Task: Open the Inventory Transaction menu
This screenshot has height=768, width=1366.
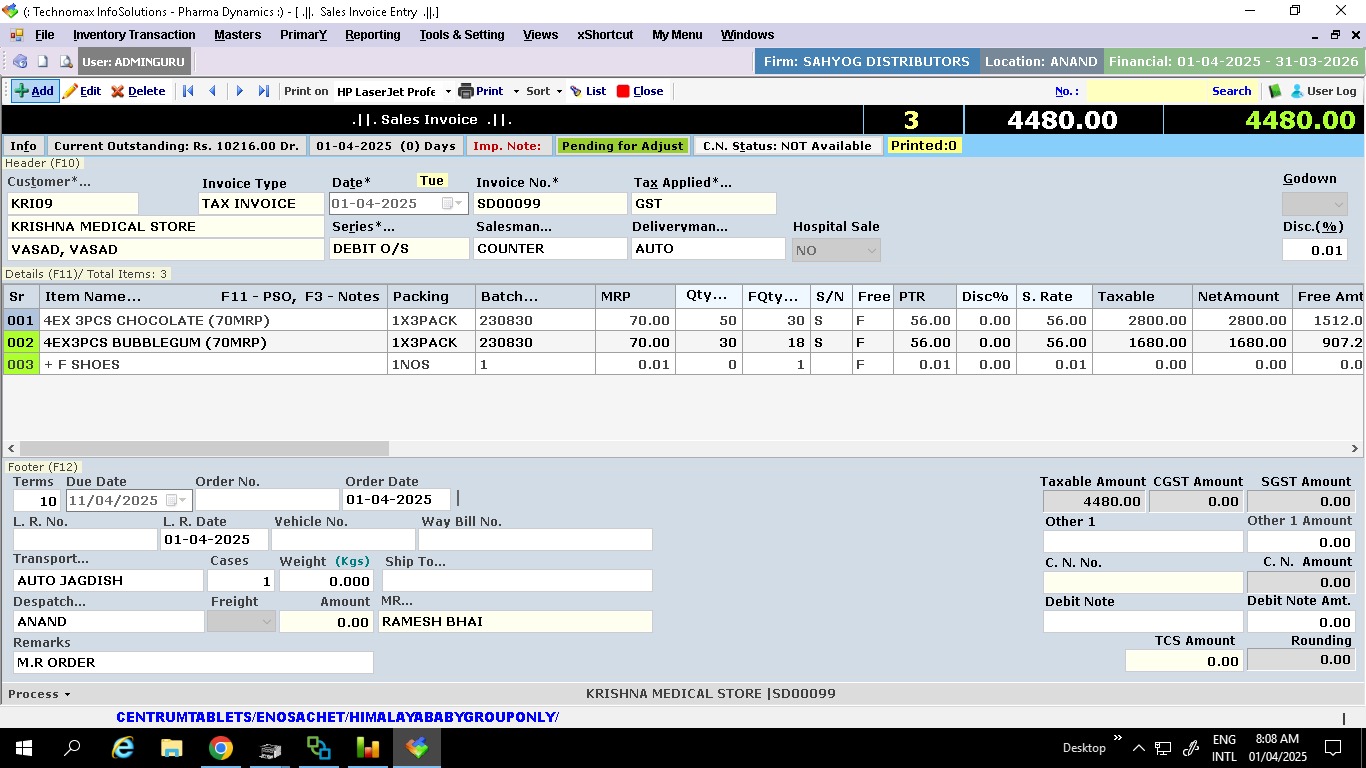Action: tap(134, 35)
